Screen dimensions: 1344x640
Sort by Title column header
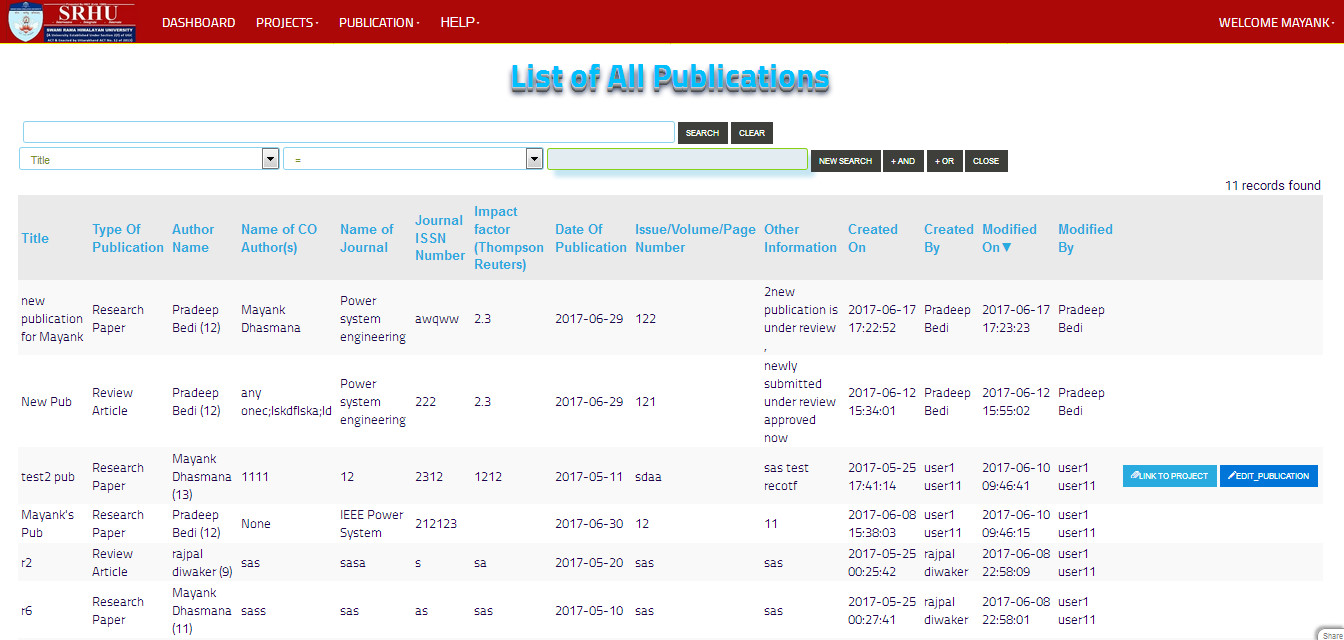point(35,238)
